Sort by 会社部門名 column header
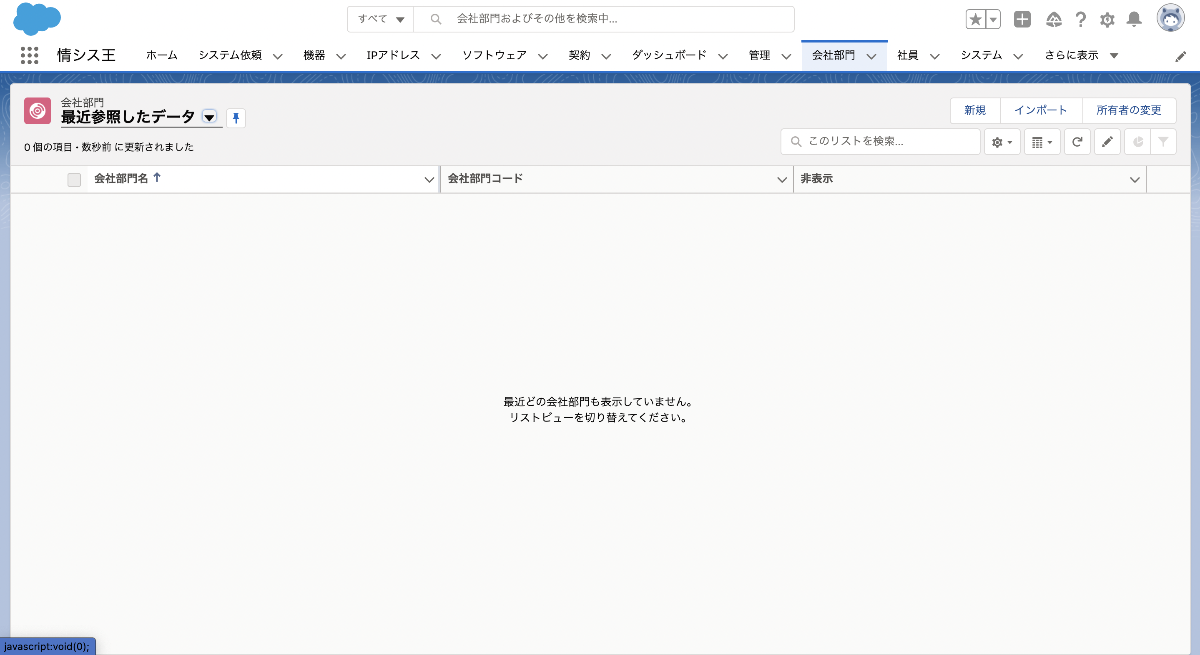This screenshot has height=655, width=1200. (x=121, y=179)
